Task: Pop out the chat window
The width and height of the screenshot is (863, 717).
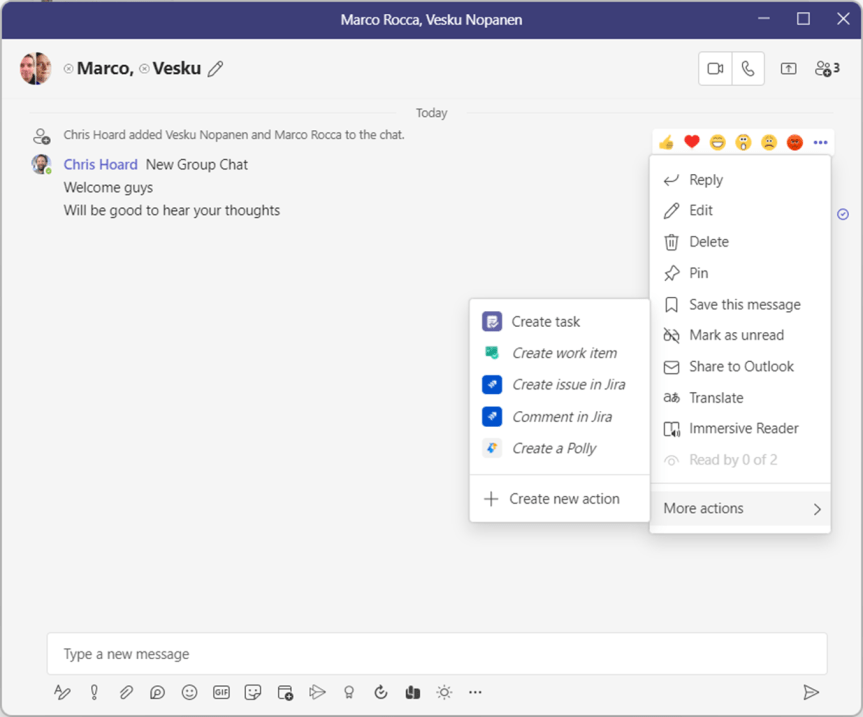Action: [788, 69]
